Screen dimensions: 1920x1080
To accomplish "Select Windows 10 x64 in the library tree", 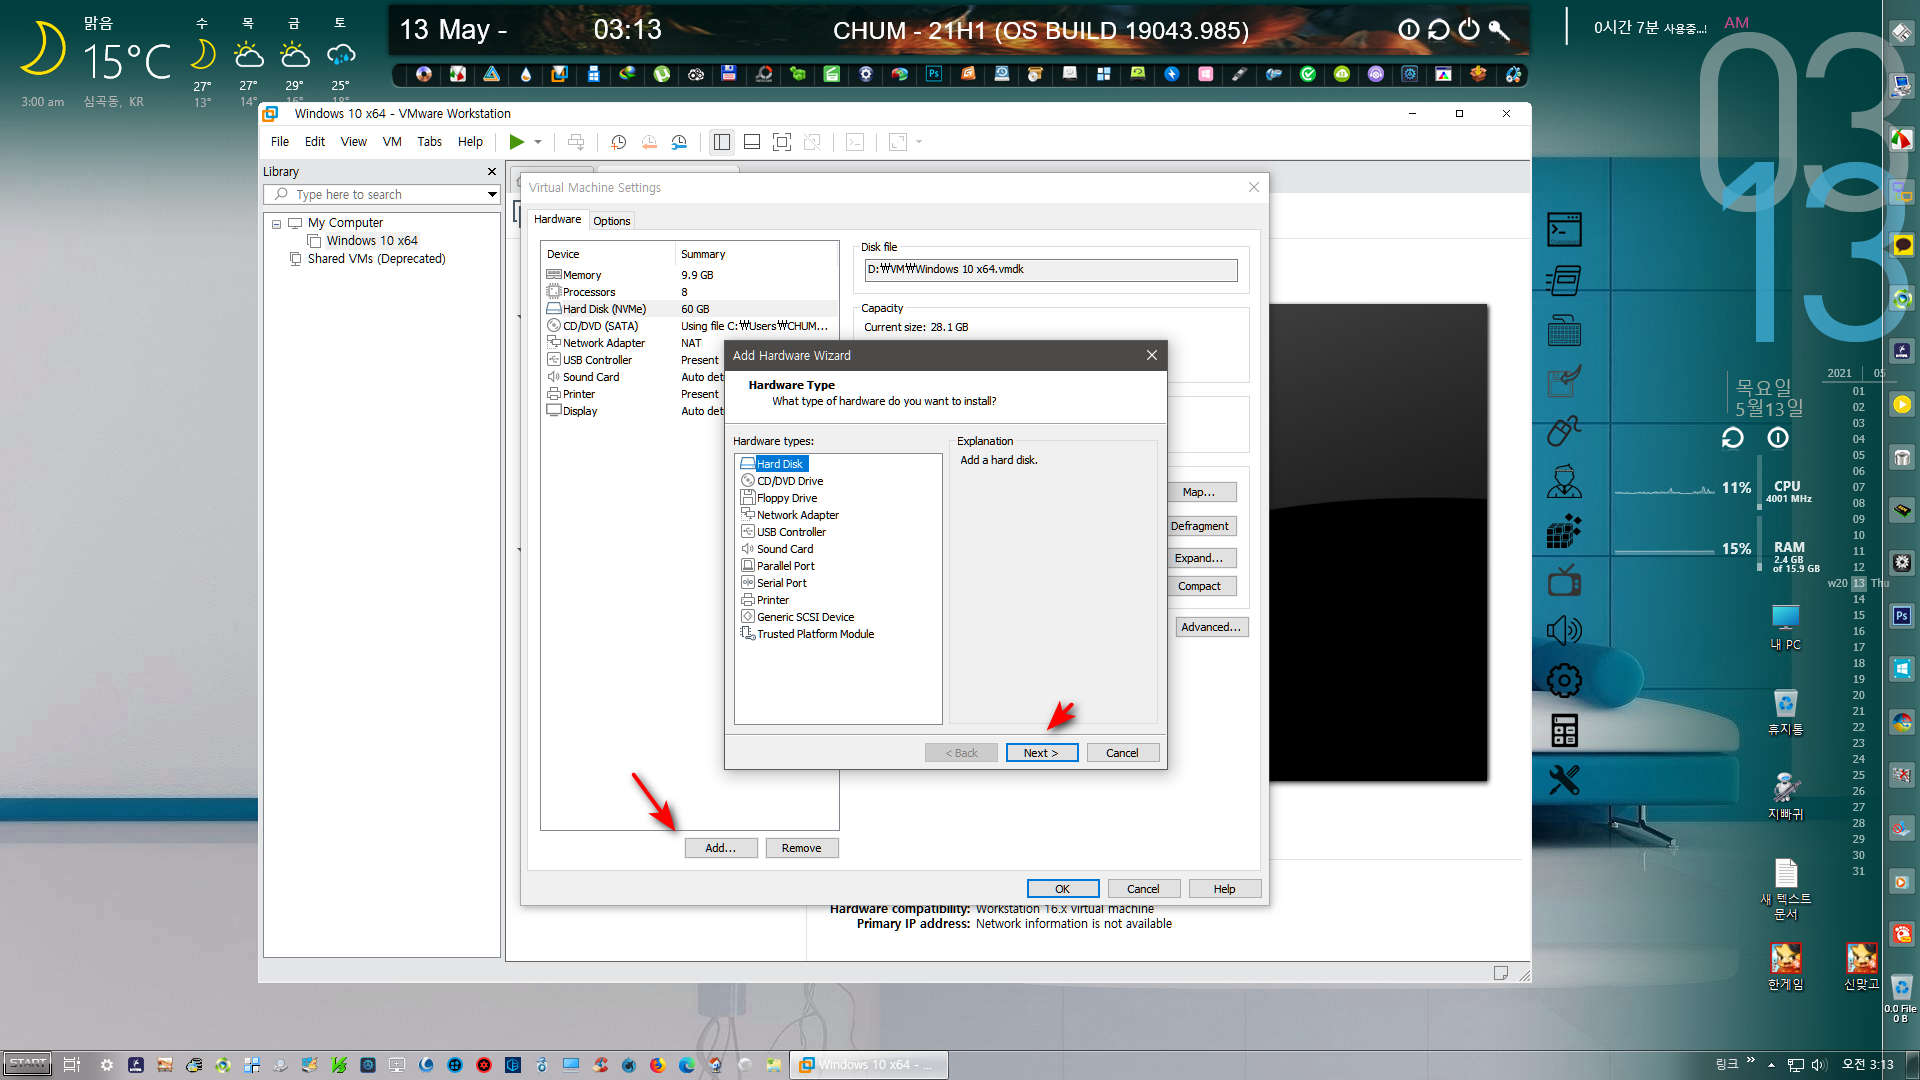I will [x=372, y=241].
